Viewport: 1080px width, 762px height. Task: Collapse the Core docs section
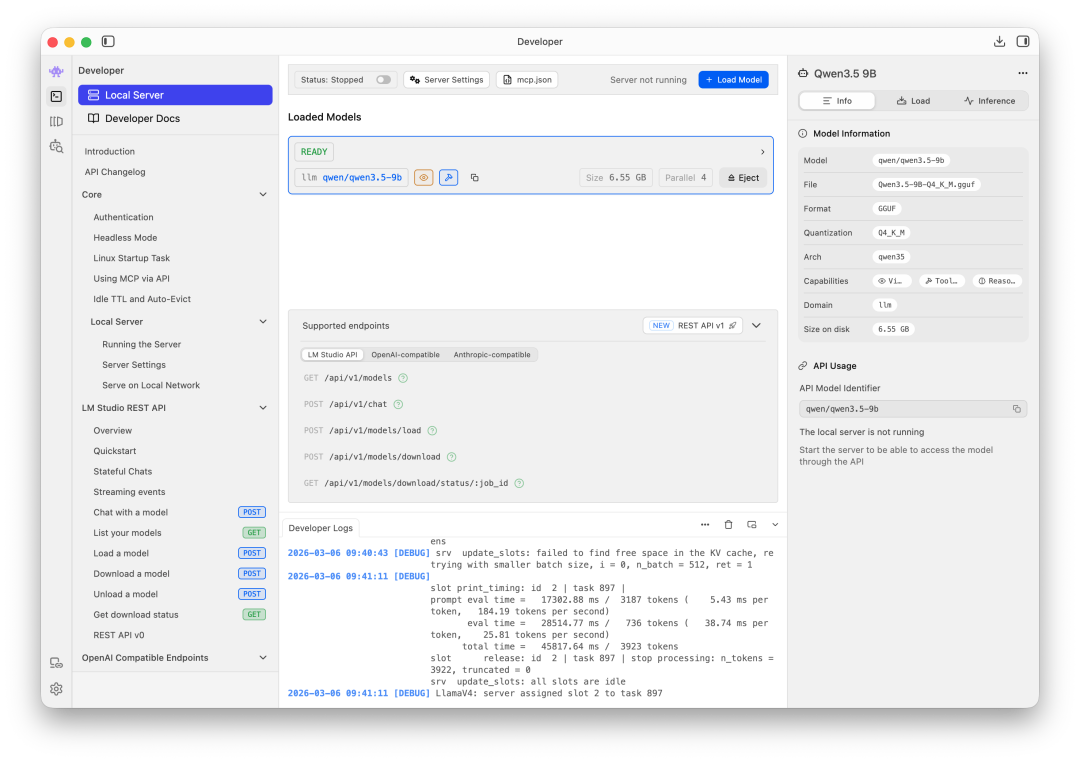coord(263,195)
